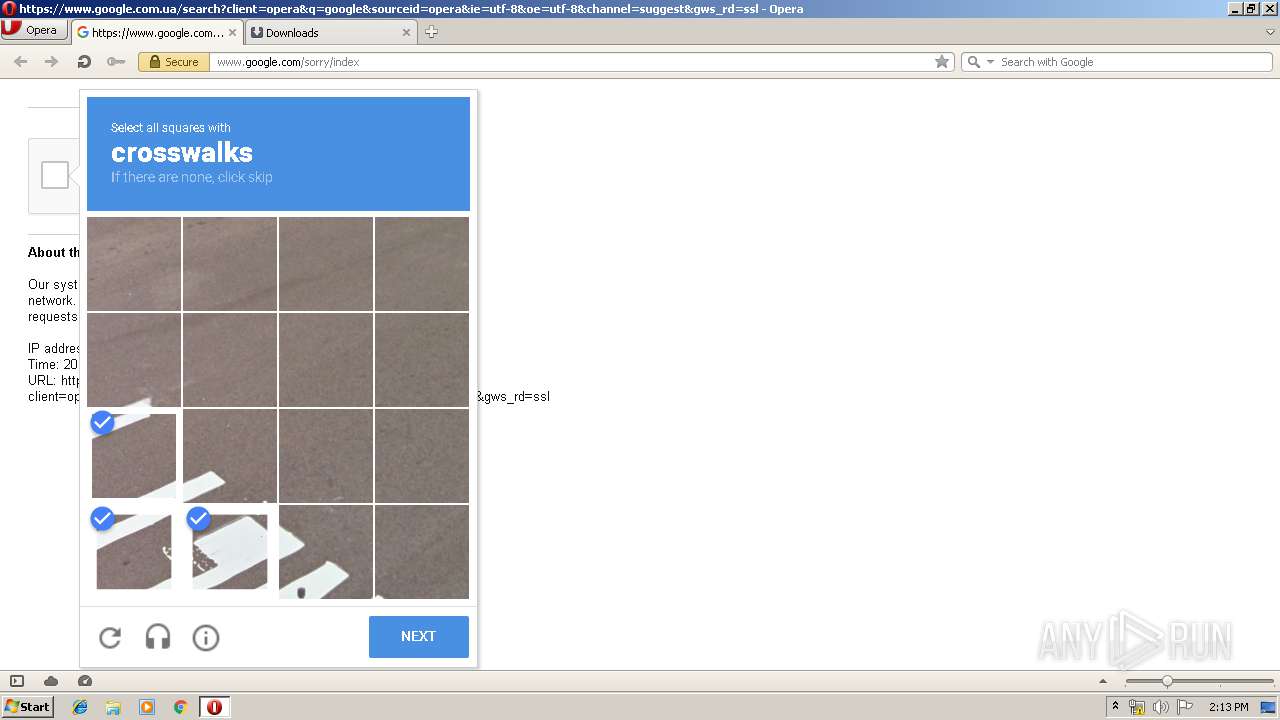Open the password key (wand) icon
The height and width of the screenshot is (720, 1280).
116,62
